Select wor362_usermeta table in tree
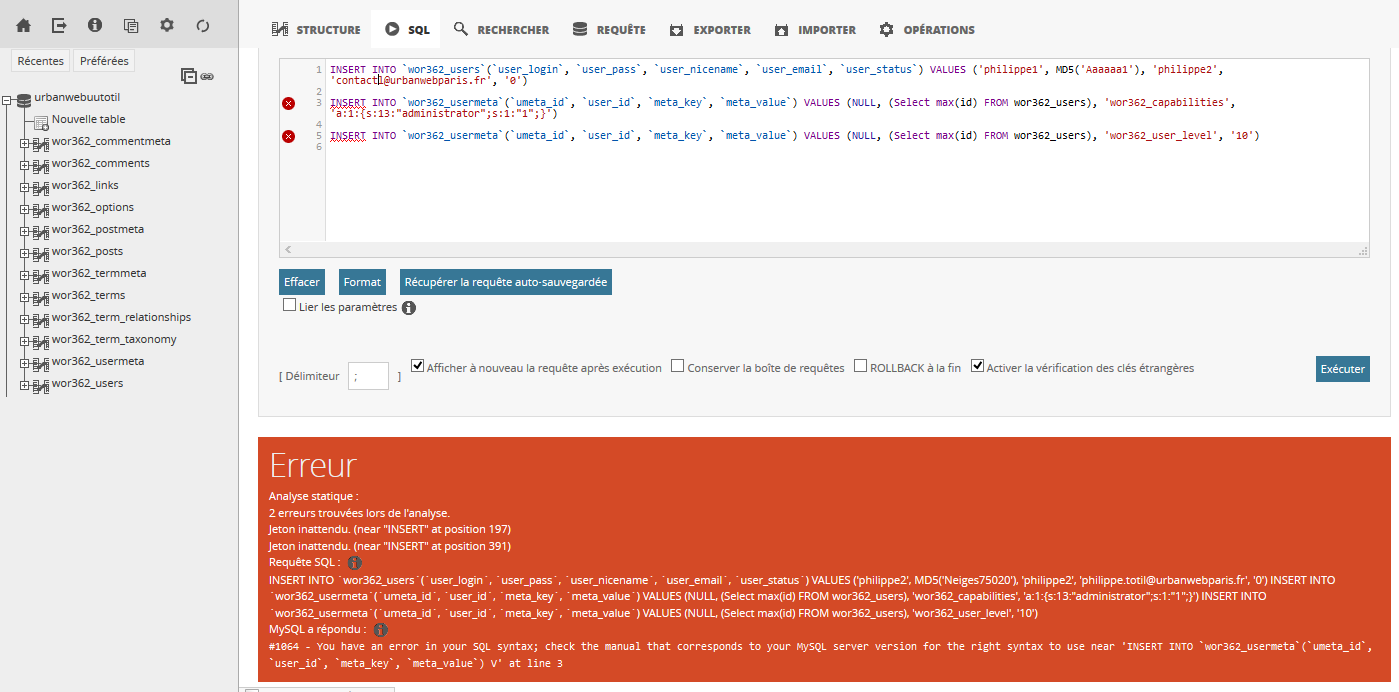The width and height of the screenshot is (1399, 692). [98, 361]
